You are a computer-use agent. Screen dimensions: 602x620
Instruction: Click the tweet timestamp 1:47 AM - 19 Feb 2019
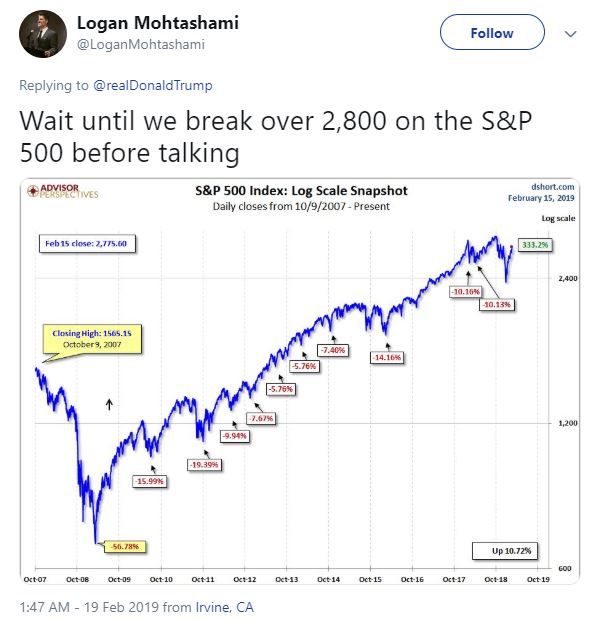92,604
